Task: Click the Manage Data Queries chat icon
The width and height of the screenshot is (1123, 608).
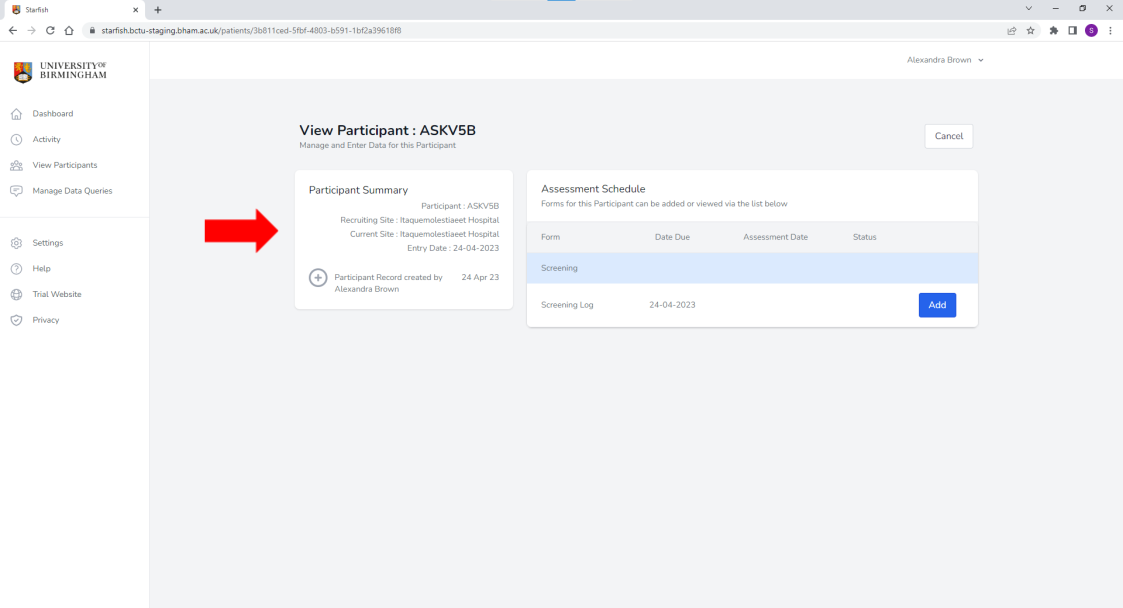Action: [16, 191]
